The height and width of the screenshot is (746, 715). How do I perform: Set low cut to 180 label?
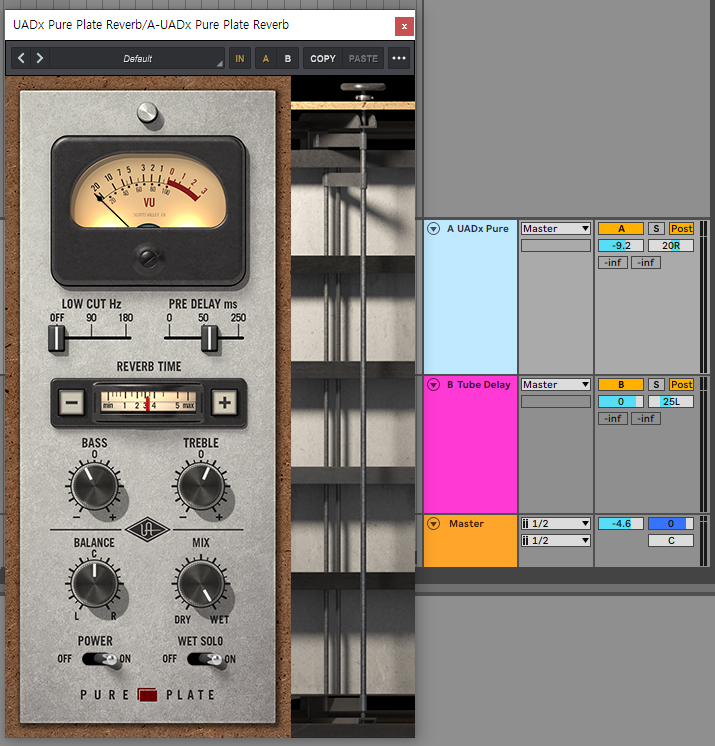[126, 318]
